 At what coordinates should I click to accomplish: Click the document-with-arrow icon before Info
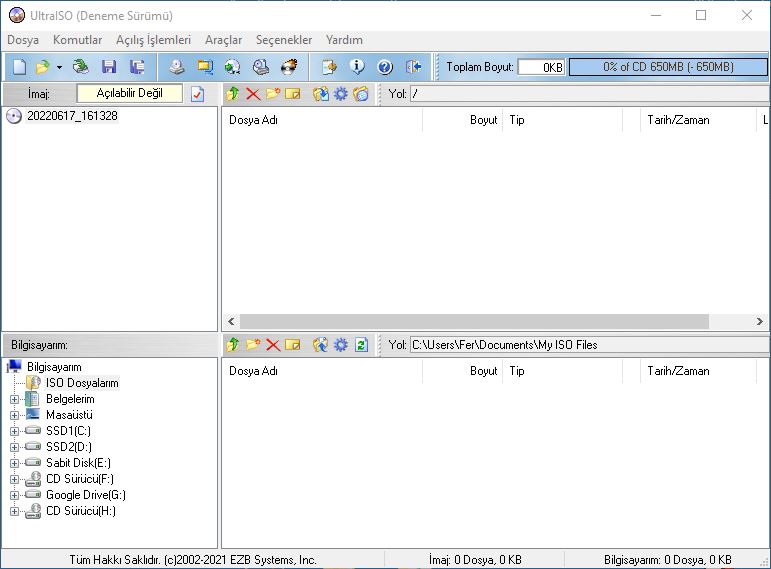(x=329, y=67)
